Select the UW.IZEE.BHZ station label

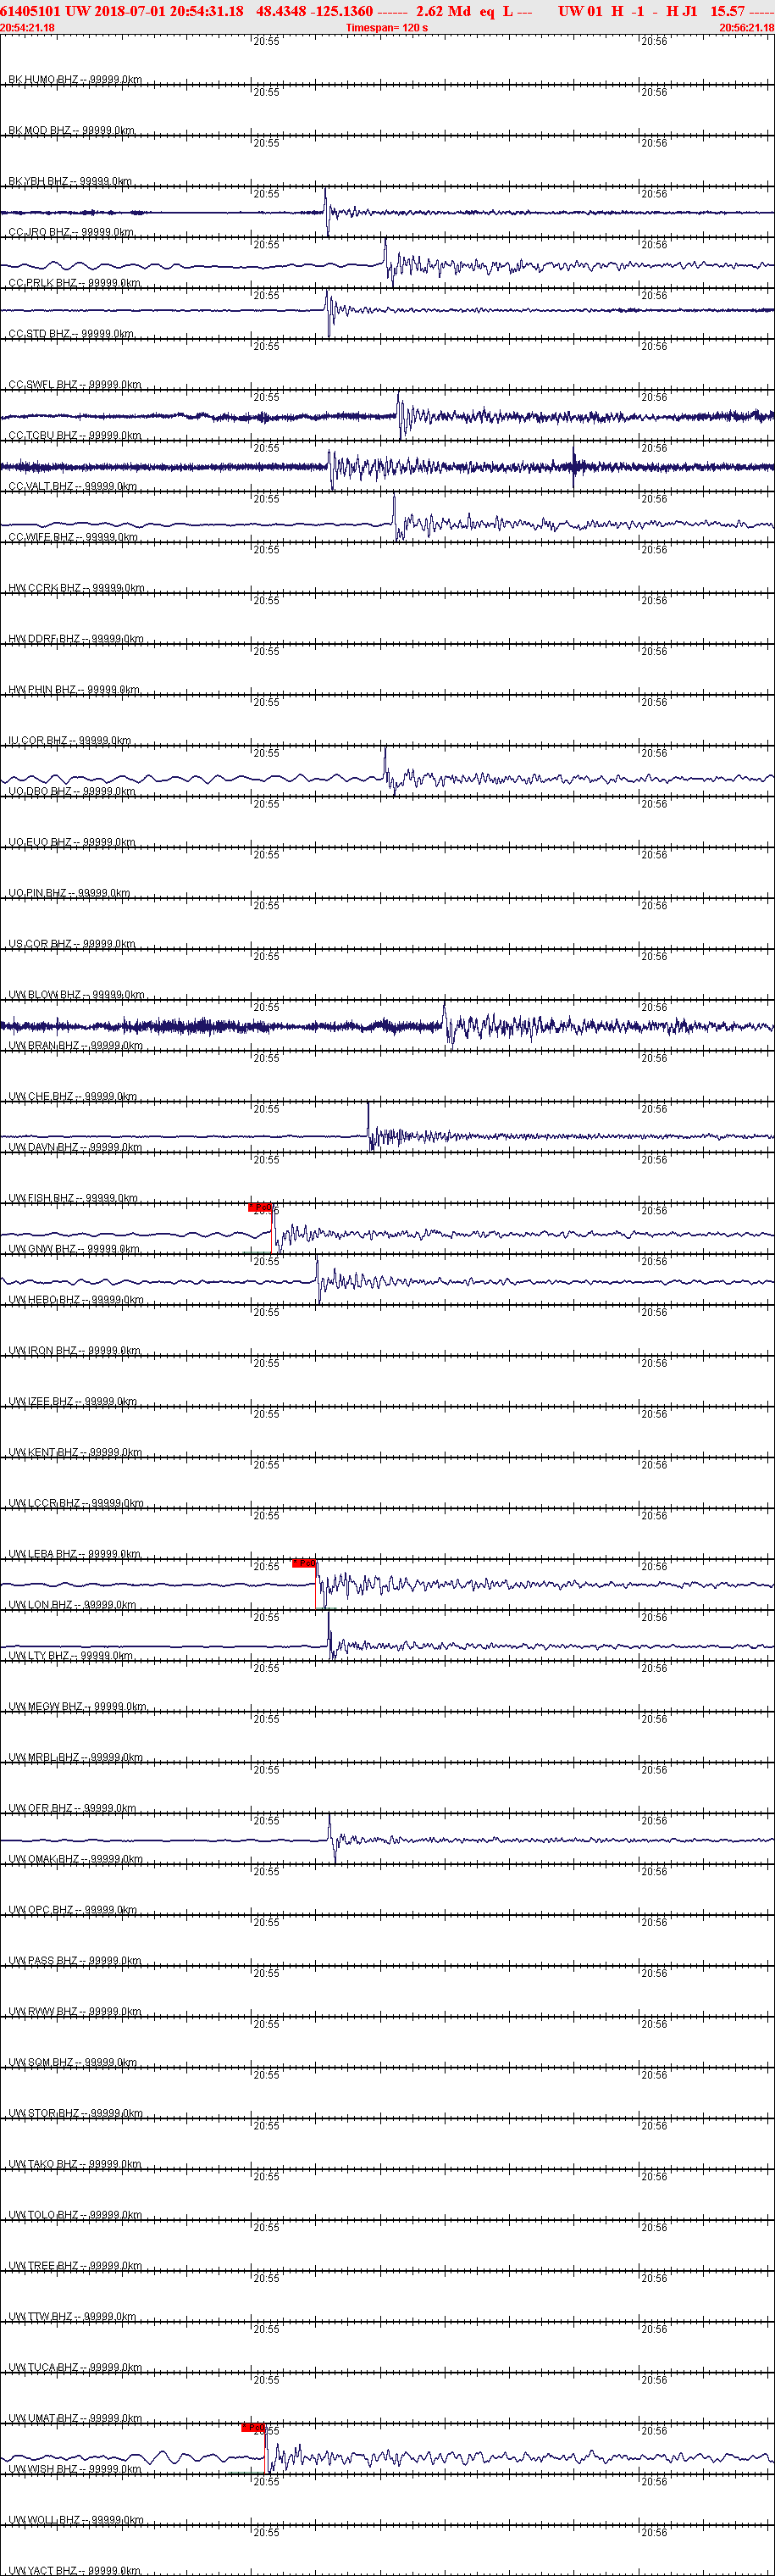73,1401
